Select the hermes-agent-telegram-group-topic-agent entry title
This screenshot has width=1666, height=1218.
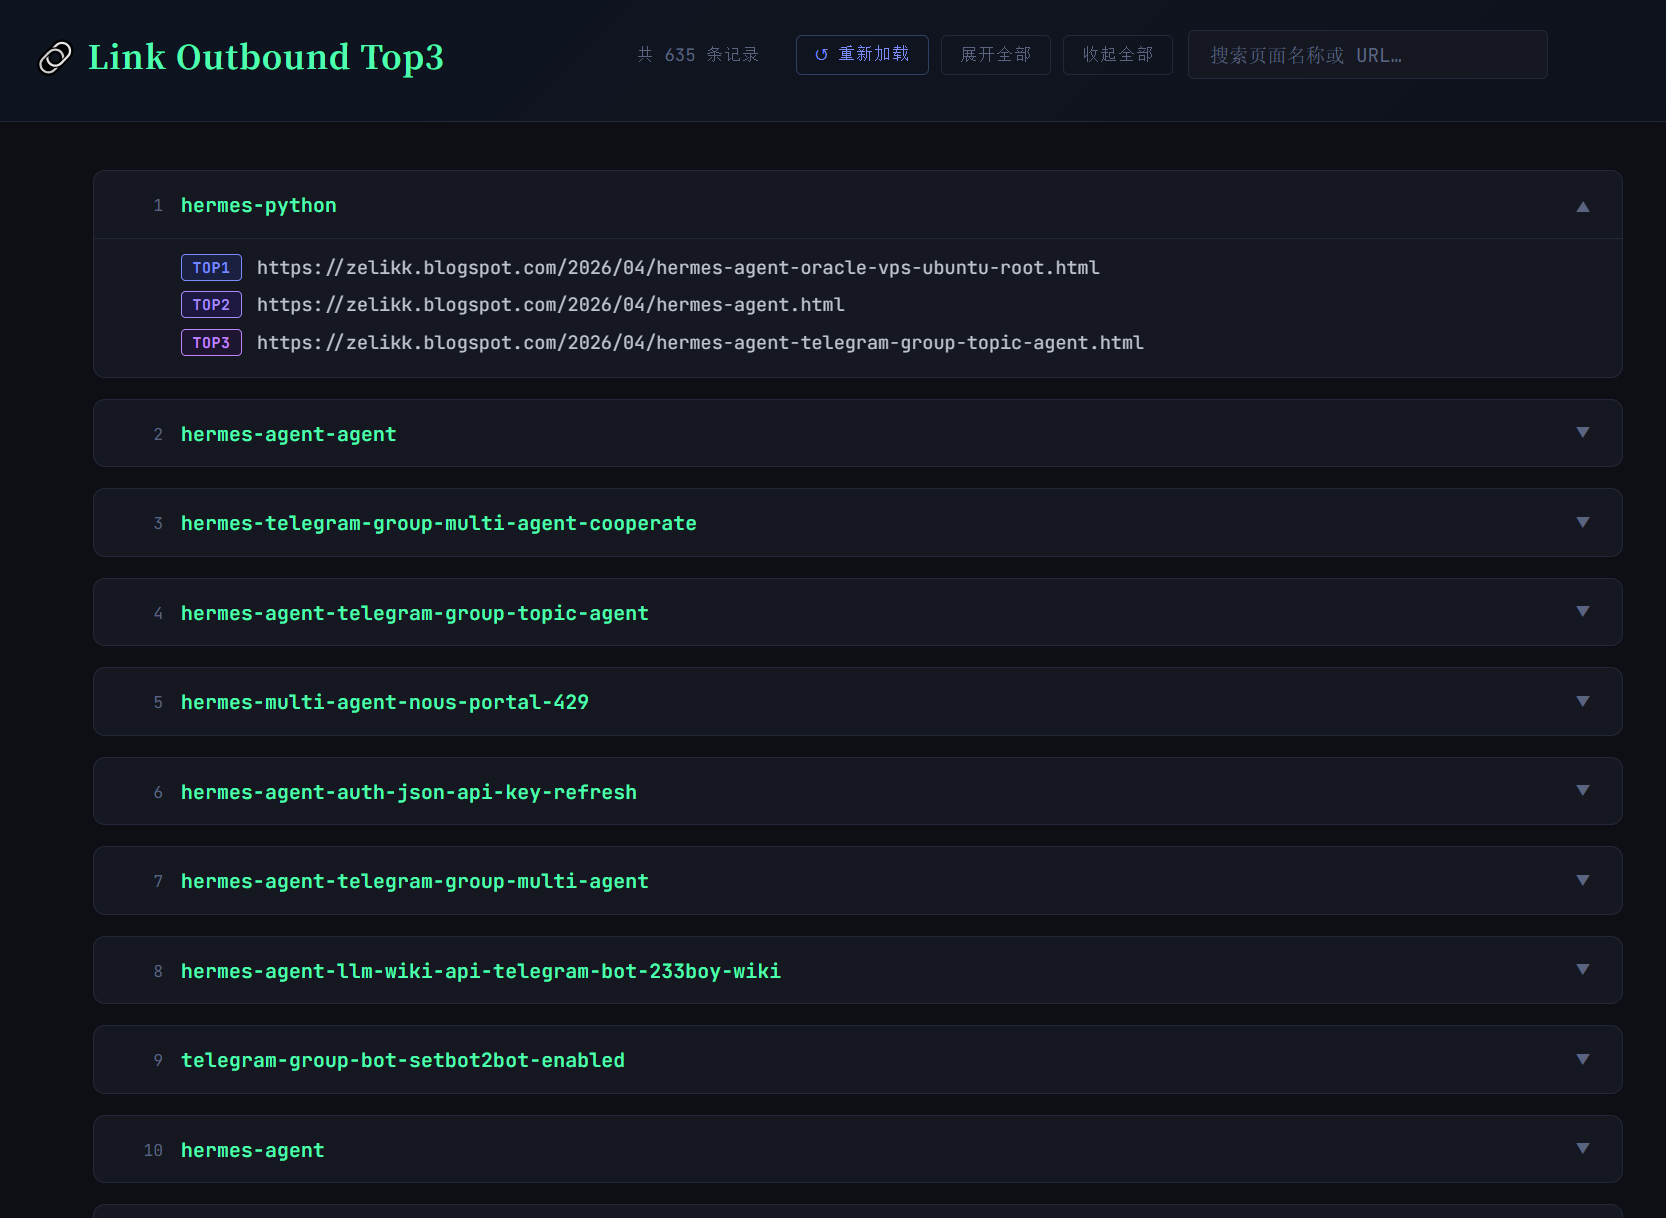(414, 613)
